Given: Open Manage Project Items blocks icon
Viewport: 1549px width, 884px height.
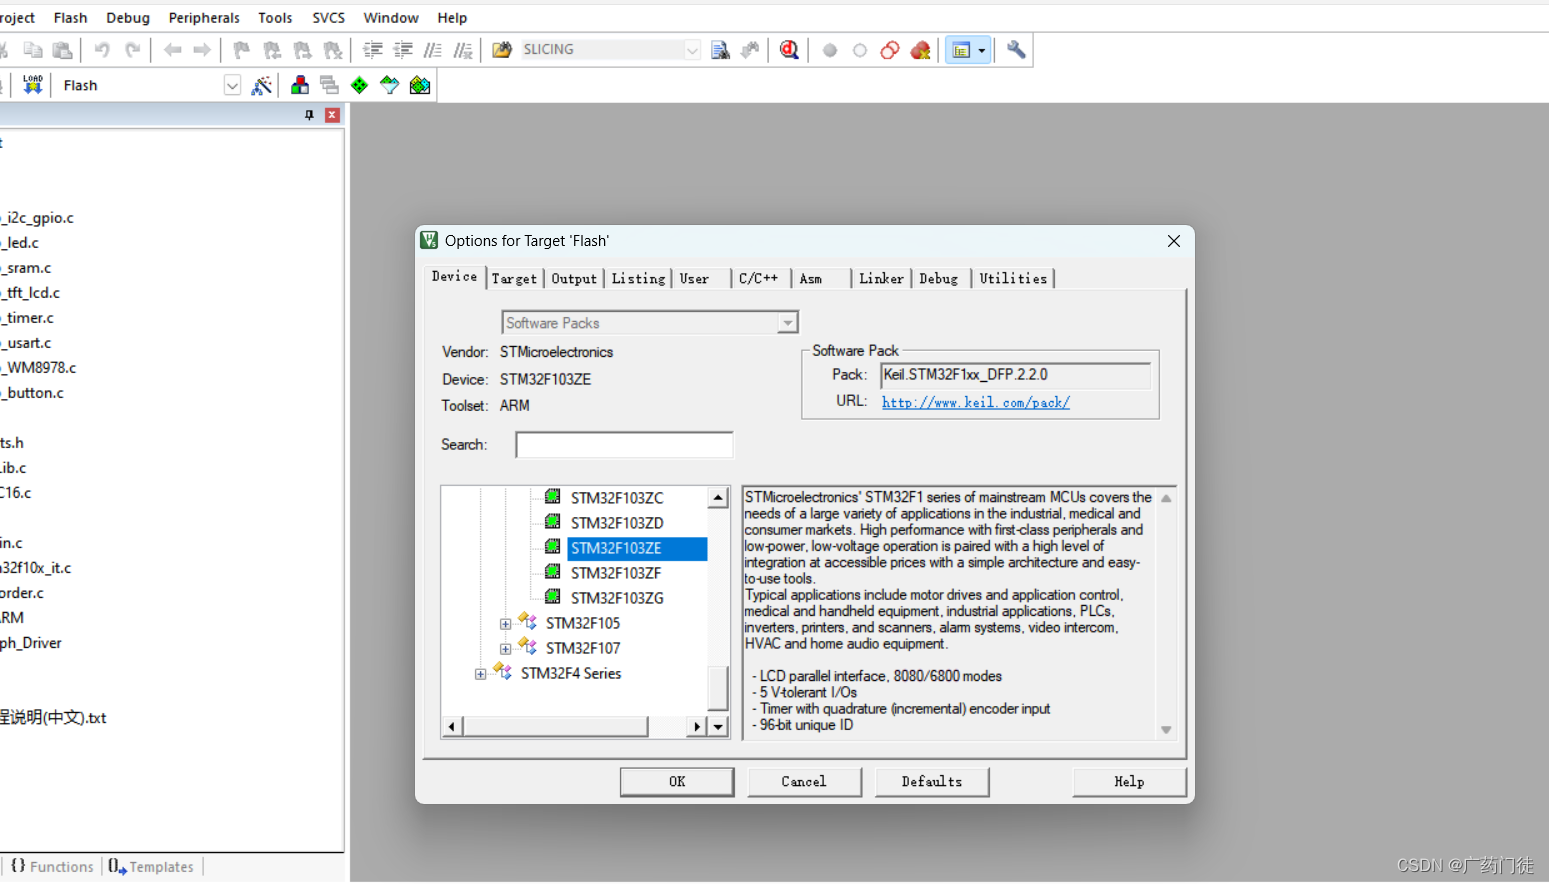Looking at the screenshot, I should pos(300,86).
